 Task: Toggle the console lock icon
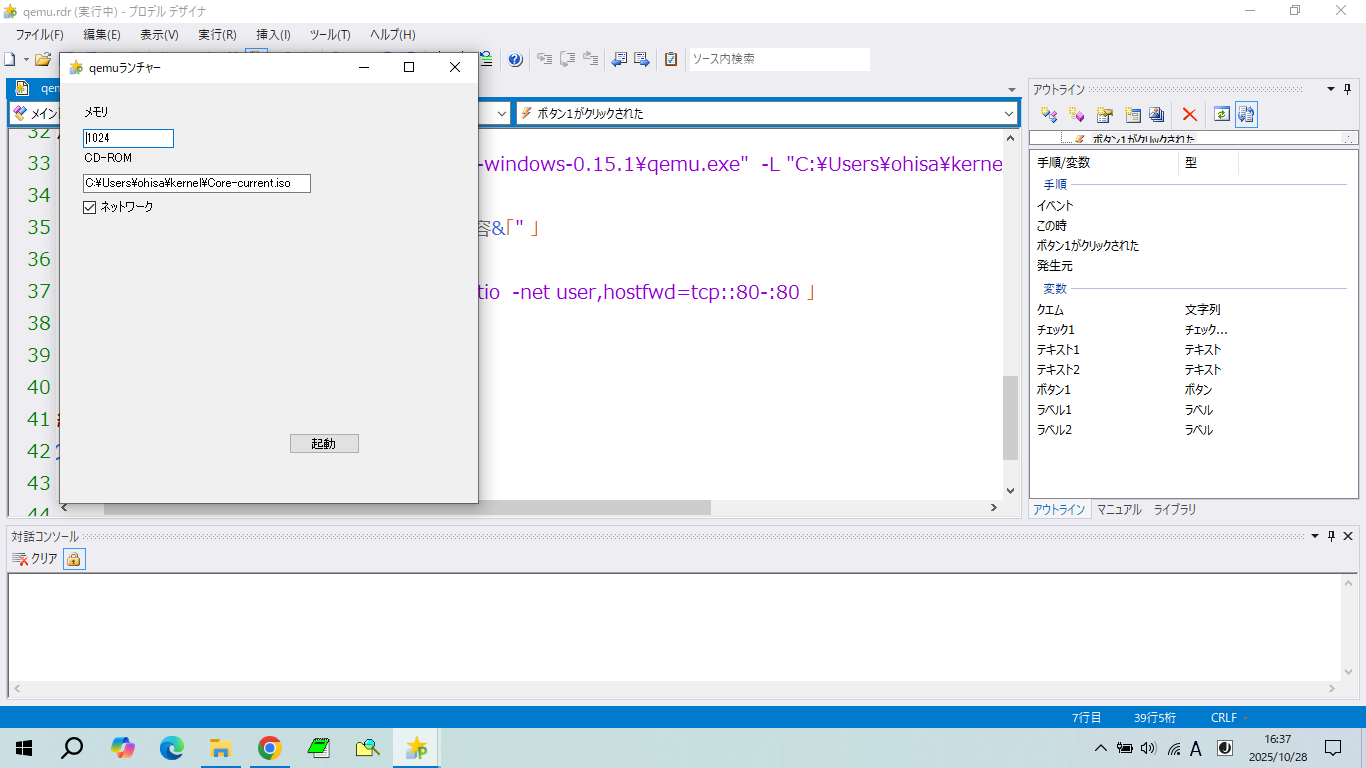click(74, 559)
